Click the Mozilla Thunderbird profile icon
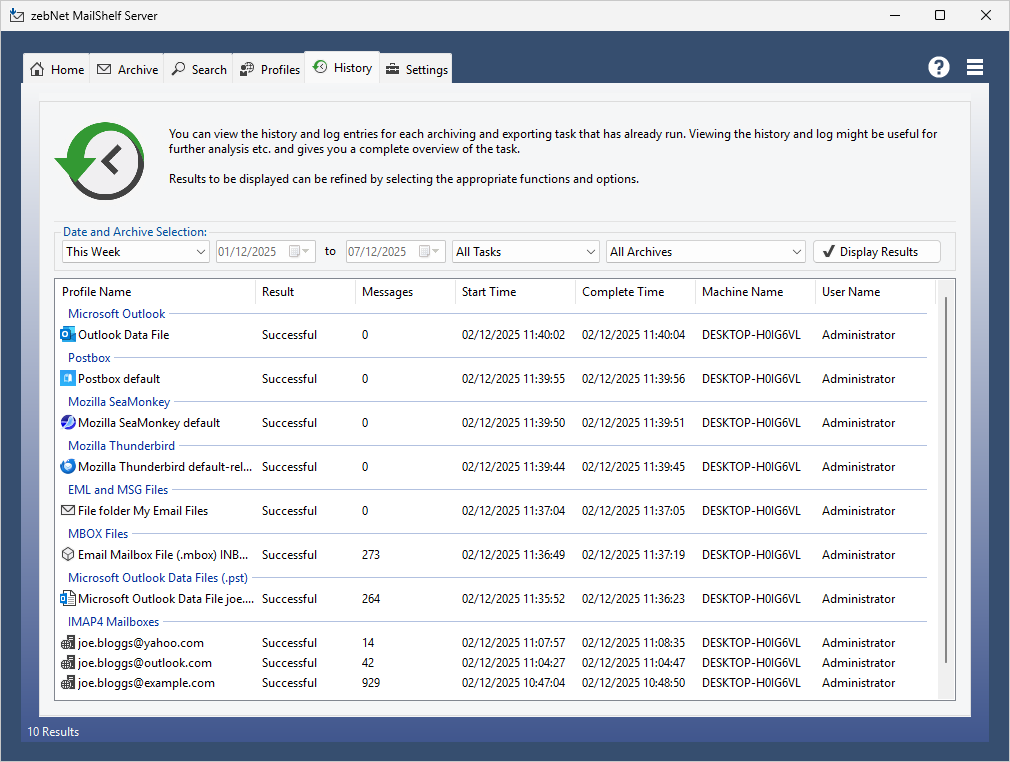Screen dimensions: 1010x762 click(68, 467)
